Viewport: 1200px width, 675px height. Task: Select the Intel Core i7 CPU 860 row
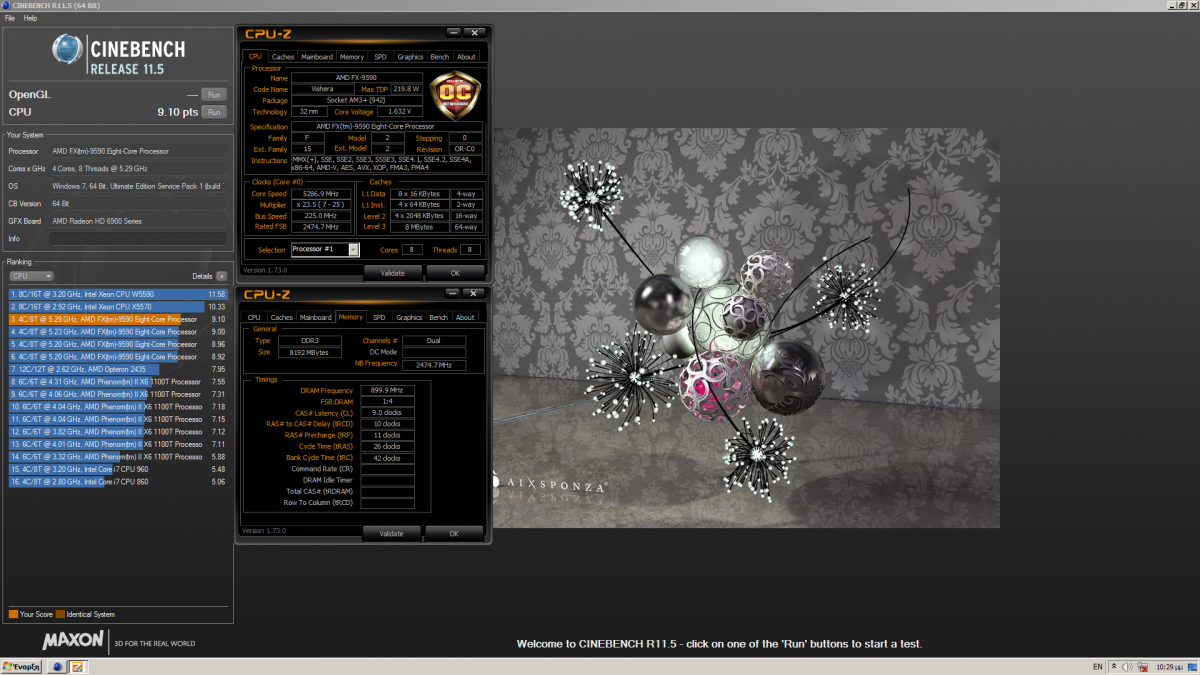[118, 481]
